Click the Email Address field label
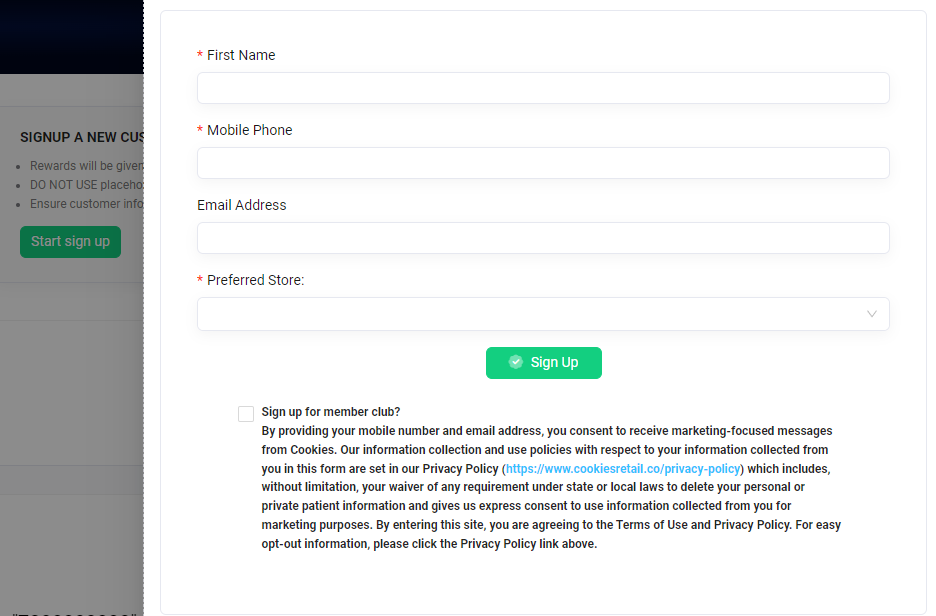 coord(242,205)
